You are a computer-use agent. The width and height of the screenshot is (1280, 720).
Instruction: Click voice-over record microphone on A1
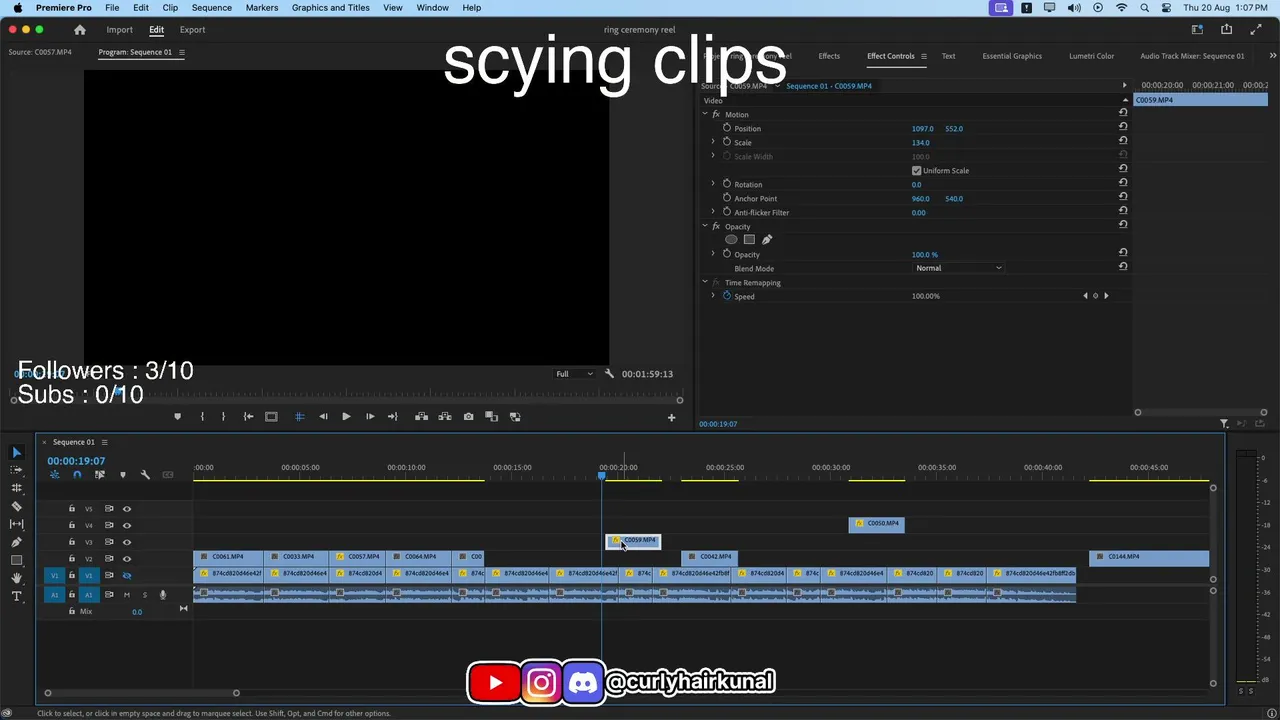pos(162,595)
